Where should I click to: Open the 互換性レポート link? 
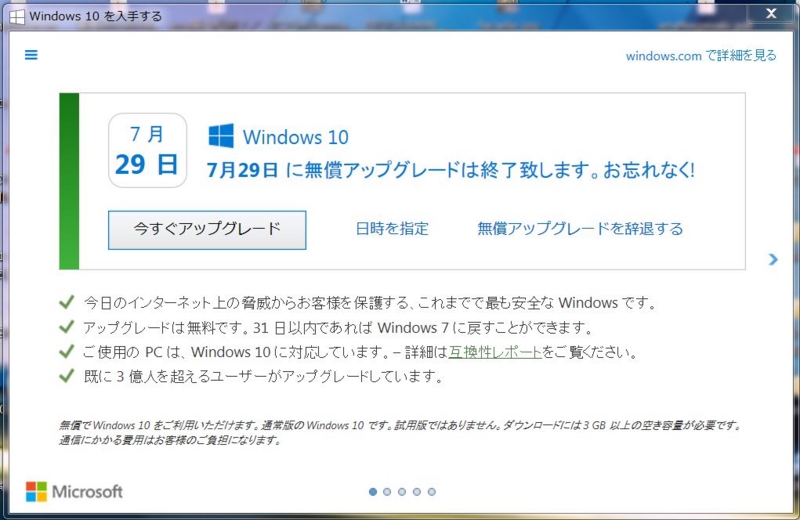[495, 352]
